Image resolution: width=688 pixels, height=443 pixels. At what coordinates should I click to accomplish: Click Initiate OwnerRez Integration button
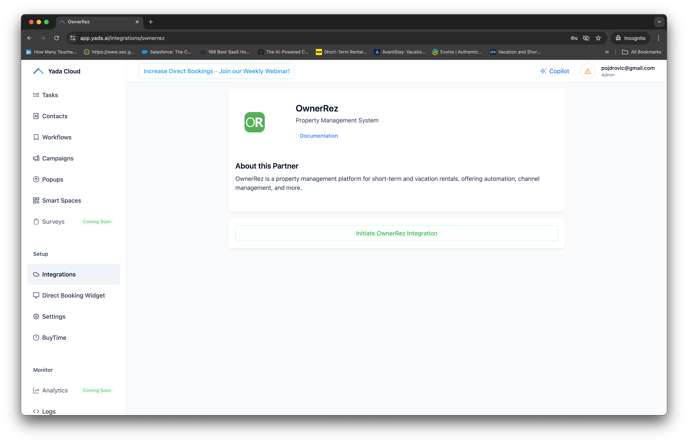pos(397,233)
